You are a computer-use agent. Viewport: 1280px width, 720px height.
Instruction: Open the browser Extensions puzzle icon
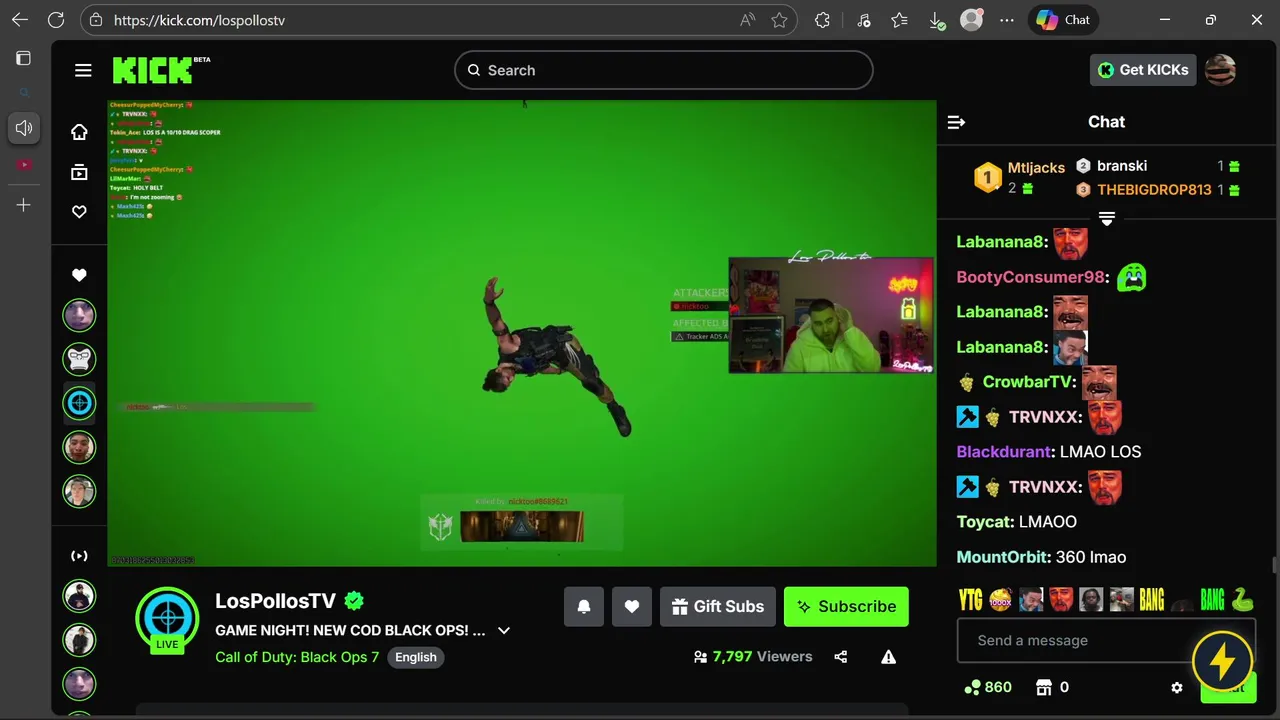click(x=822, y=20)
